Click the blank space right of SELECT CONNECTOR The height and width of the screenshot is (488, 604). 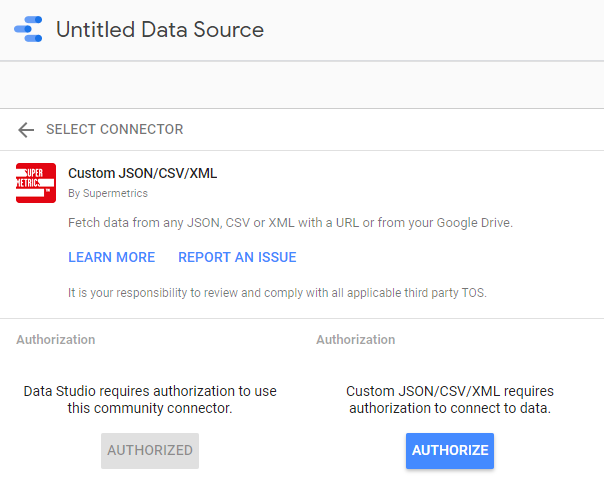400,130
